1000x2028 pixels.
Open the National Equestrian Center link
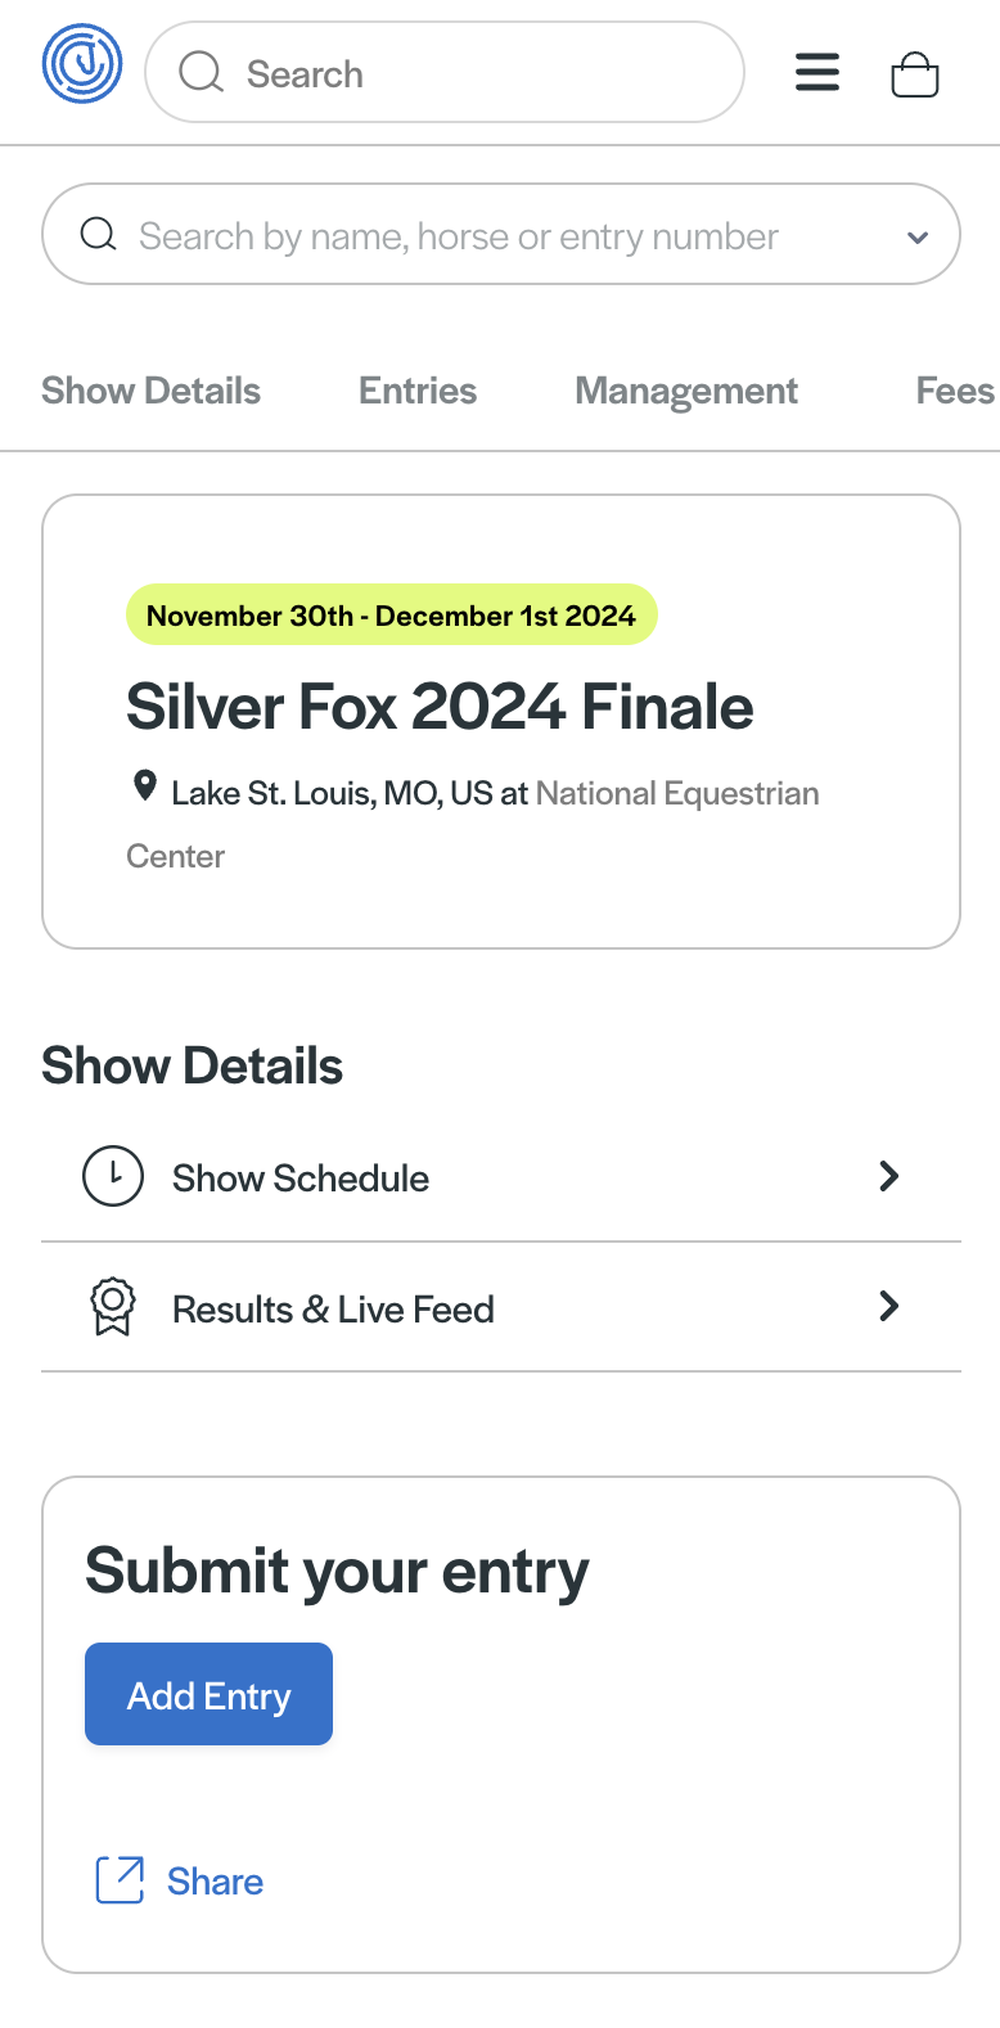pyautogui.click(x=677, y=794)
